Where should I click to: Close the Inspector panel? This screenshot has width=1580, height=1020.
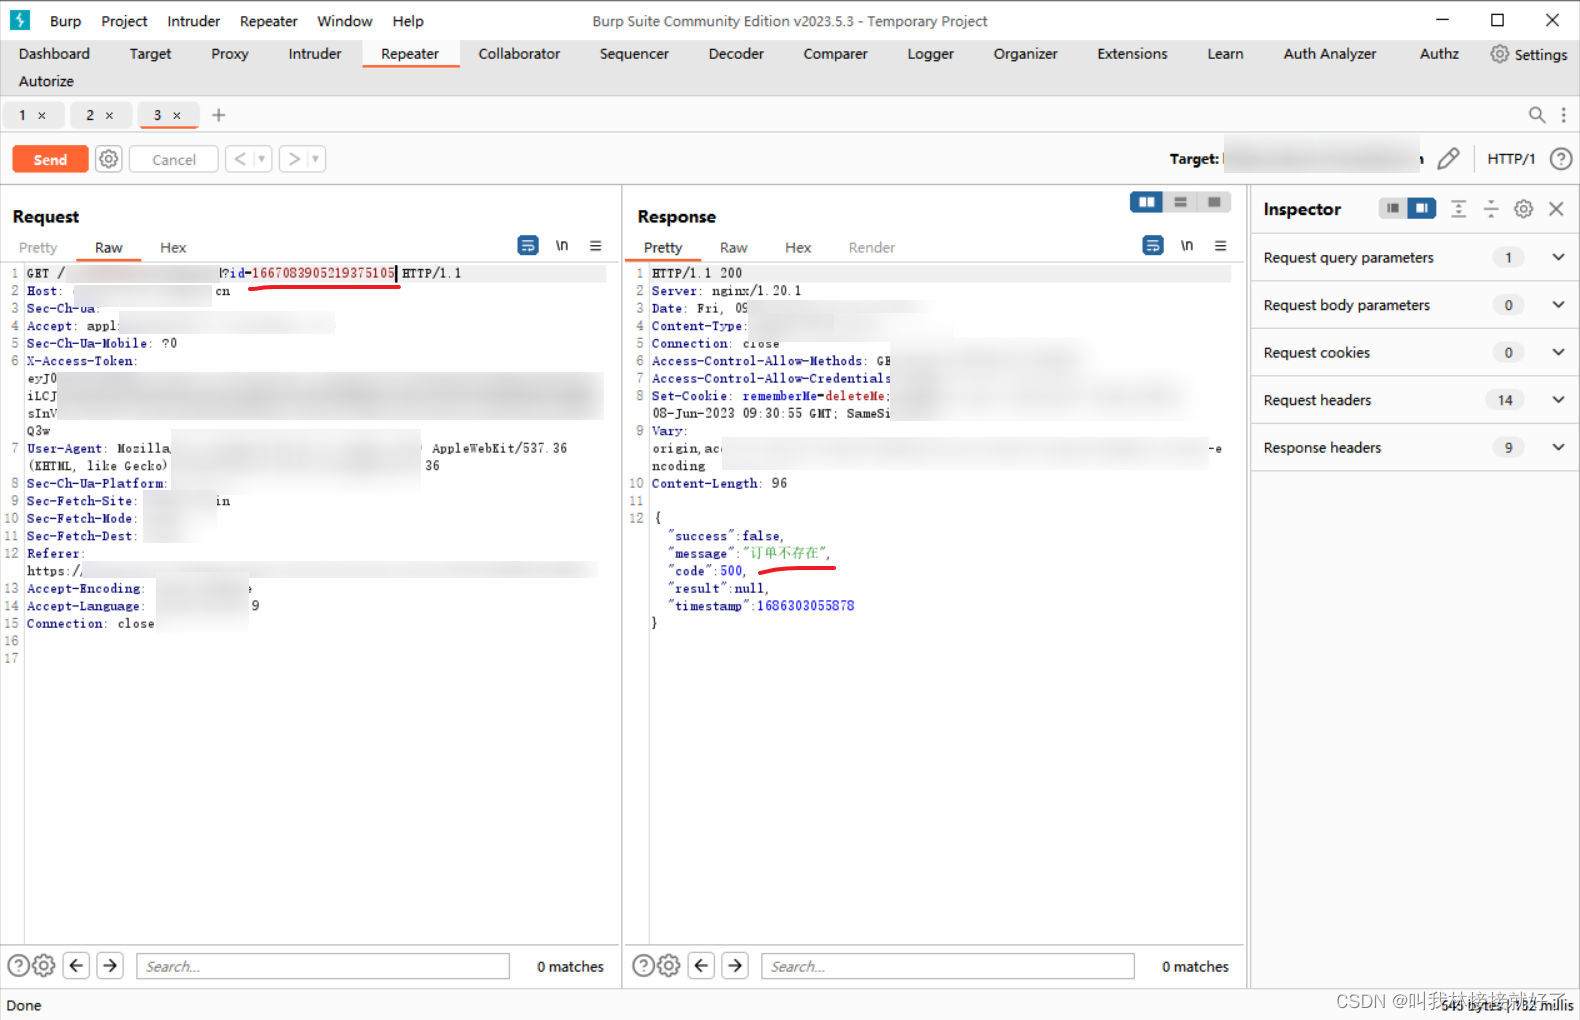(1556, 208)
